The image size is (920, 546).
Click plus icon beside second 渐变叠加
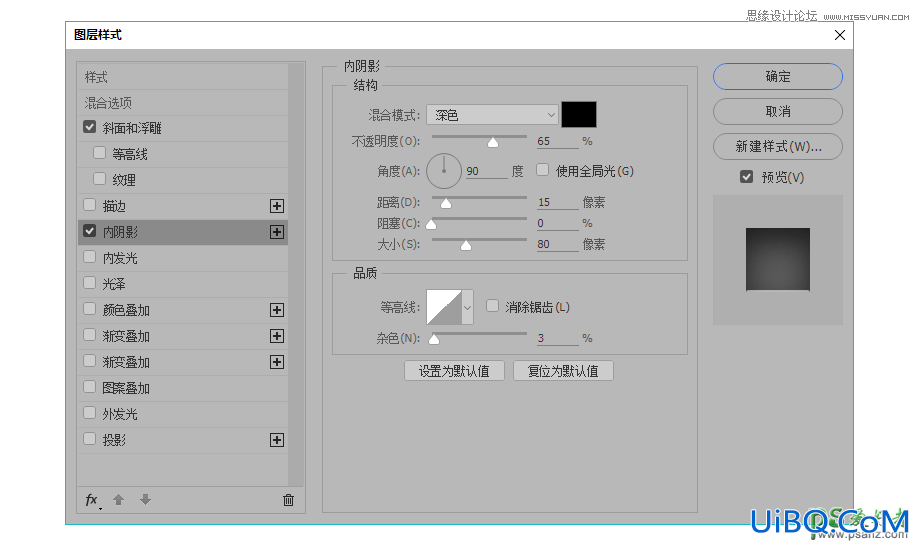[x=277, y=362]
